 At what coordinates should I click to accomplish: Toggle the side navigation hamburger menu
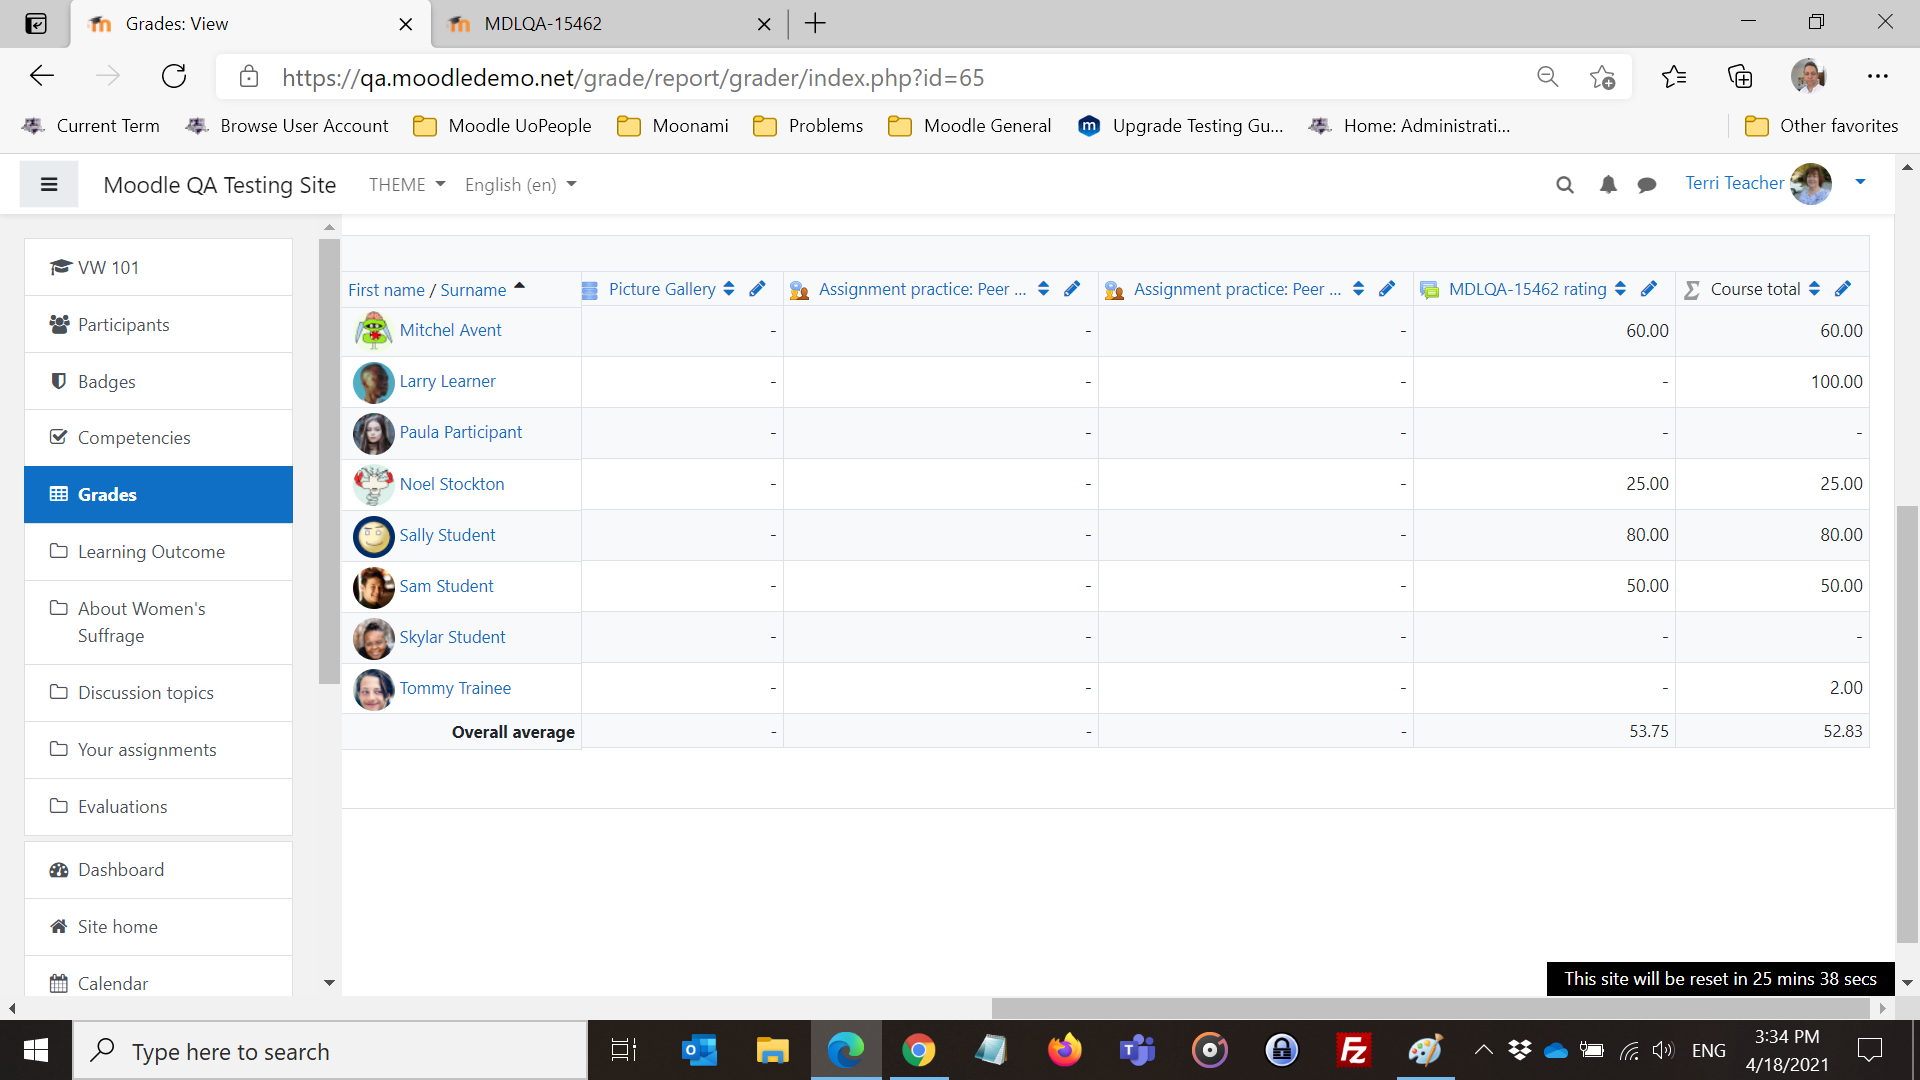(49, 185)
